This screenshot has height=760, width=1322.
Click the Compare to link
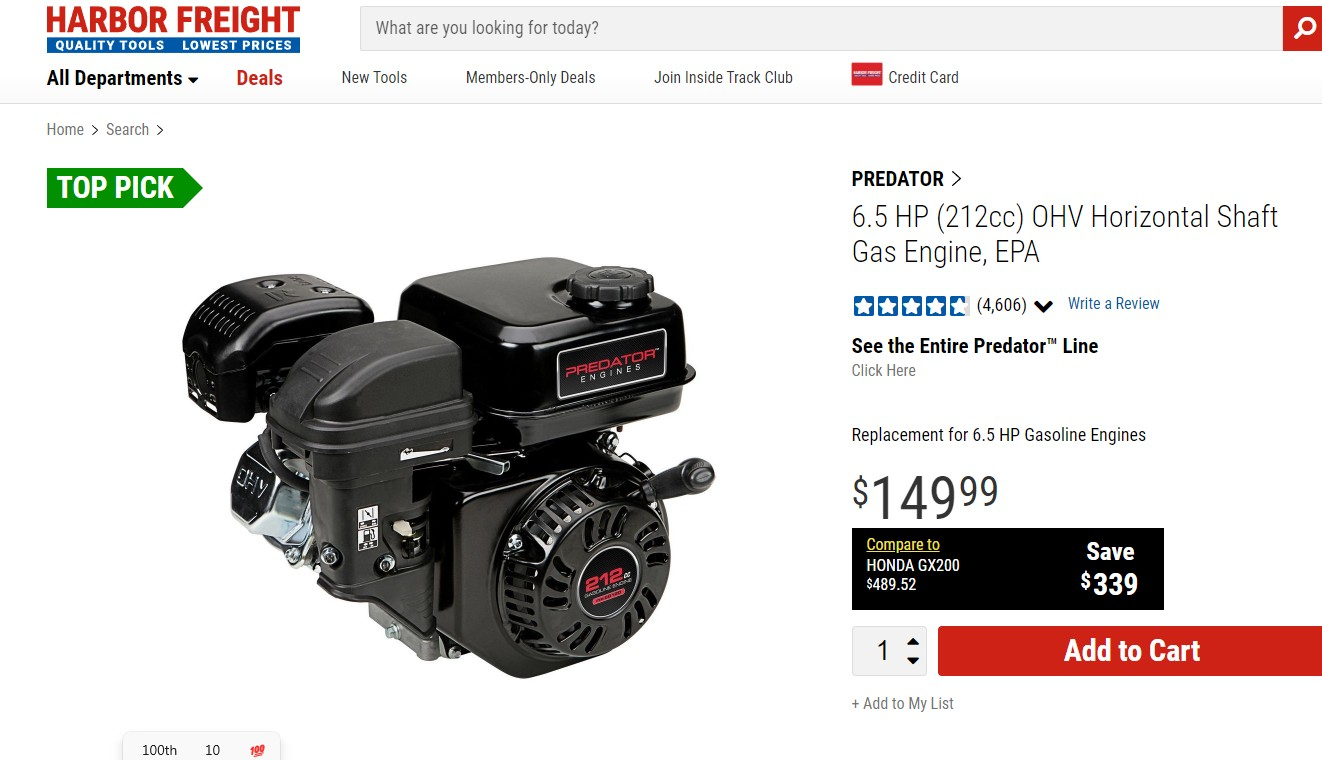(x=903, y=545)
